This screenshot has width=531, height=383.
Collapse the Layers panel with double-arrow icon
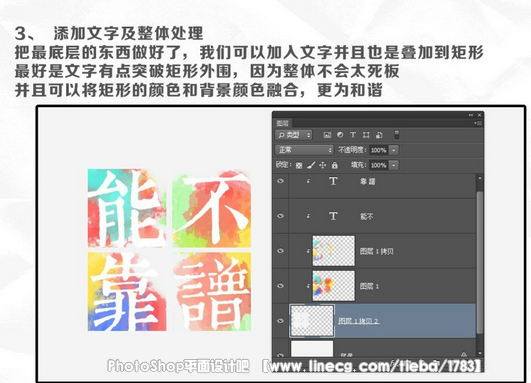click(x=471, y=115)
